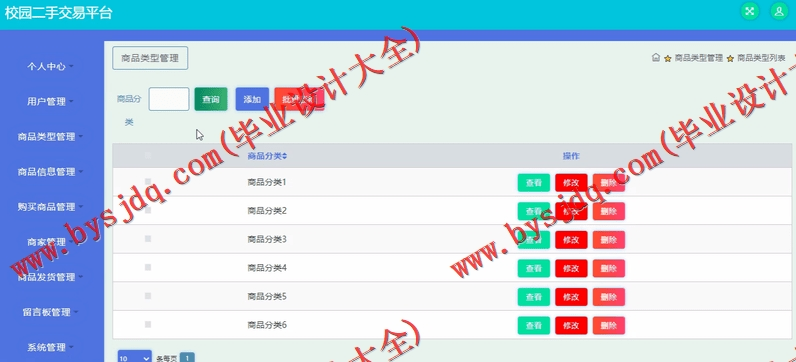
Task: Click 修改 for 商品分类4
Action: pos(571,268)
